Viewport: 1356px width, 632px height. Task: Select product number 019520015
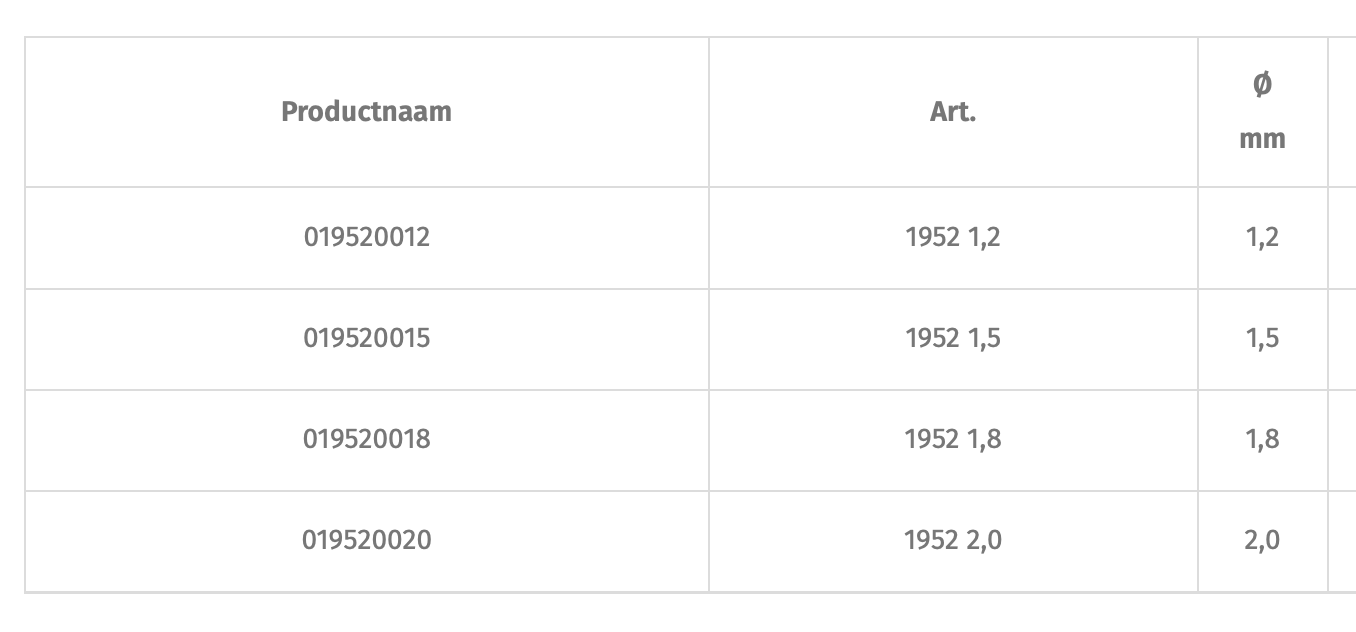(366, 339)
